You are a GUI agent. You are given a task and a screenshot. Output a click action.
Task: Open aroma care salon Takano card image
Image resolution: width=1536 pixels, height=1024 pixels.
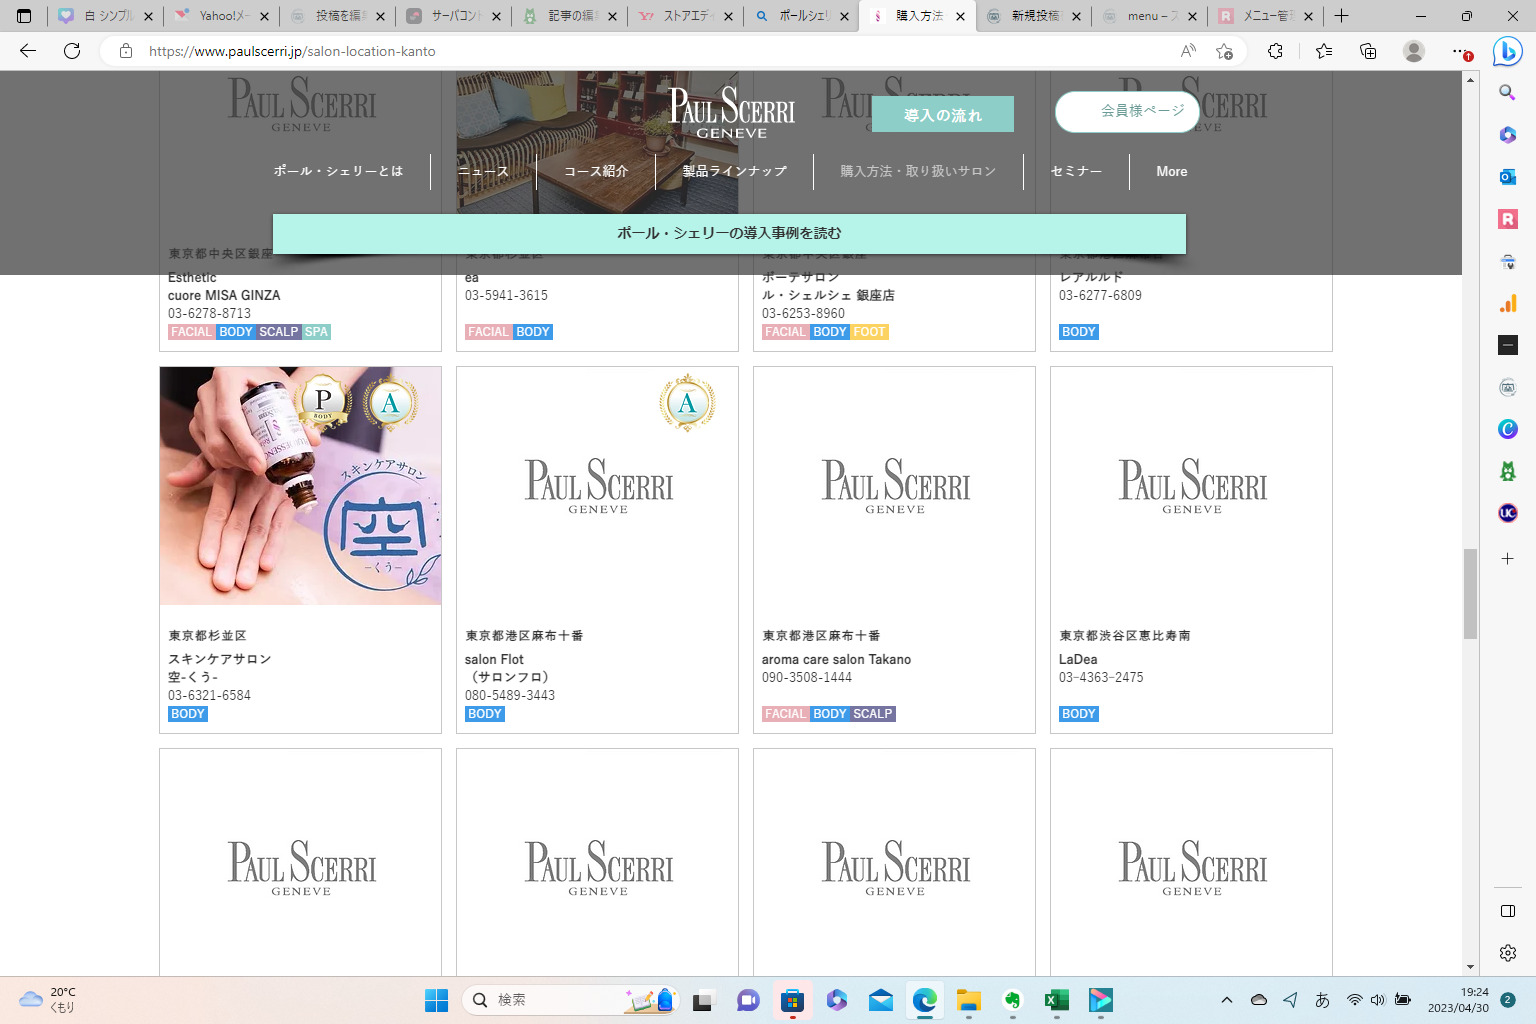point(894,486)
